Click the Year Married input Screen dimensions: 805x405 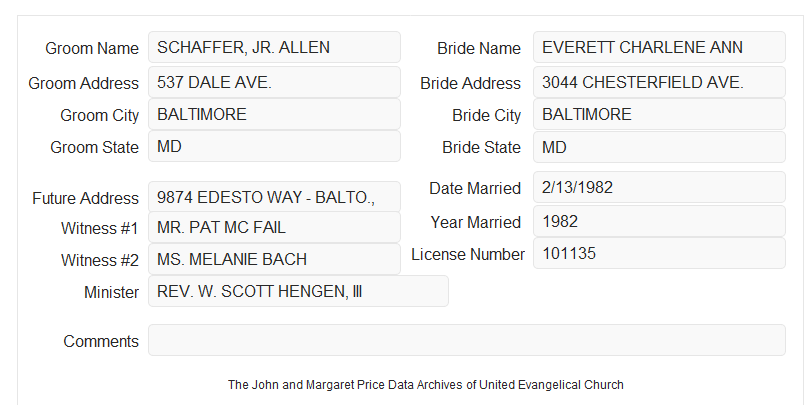(659, 221)
